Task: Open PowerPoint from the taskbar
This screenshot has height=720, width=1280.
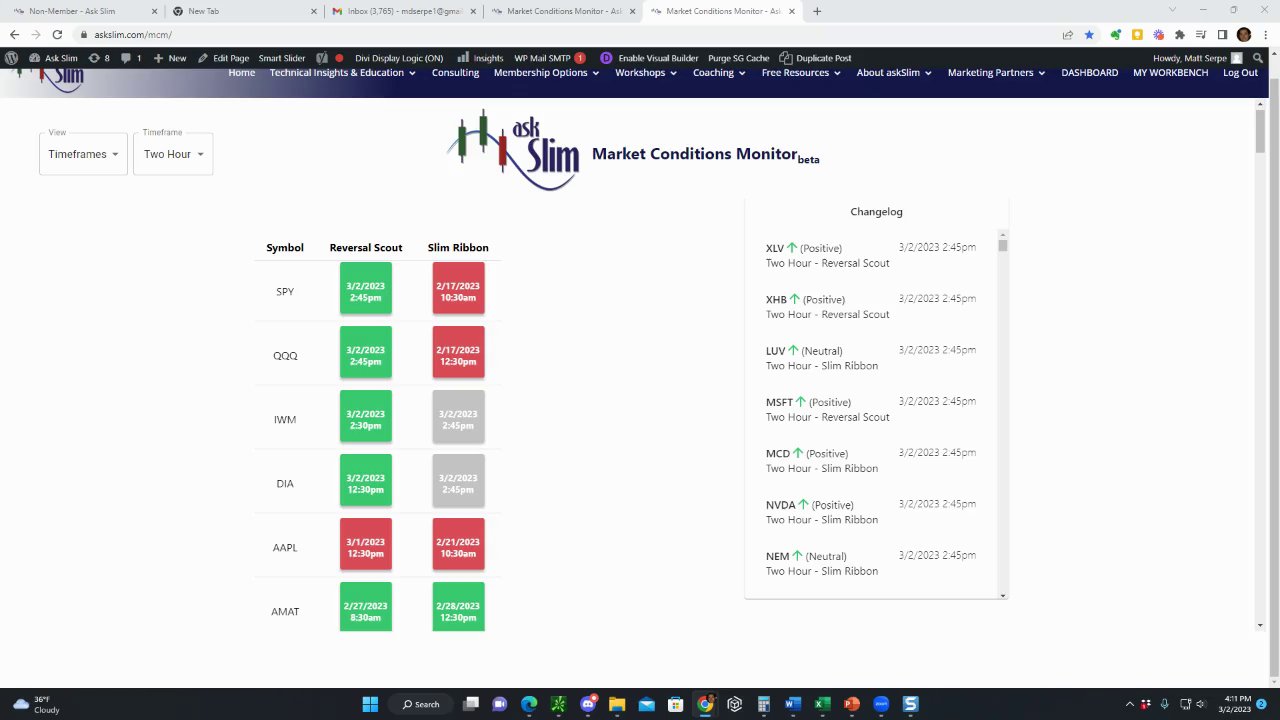Action: (x=851, y=704)
